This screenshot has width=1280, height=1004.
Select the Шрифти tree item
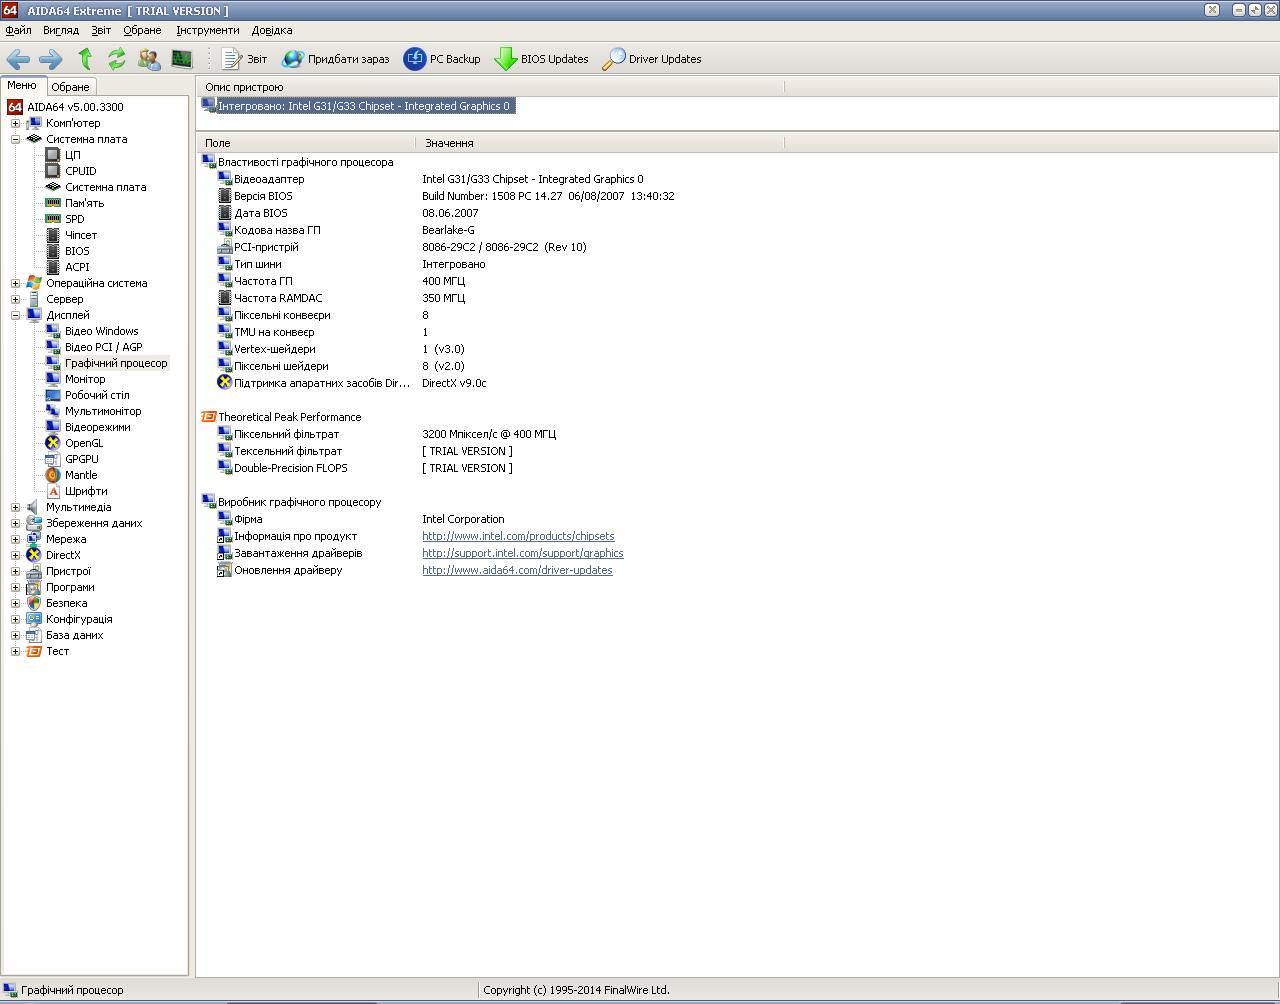[86, 491]
